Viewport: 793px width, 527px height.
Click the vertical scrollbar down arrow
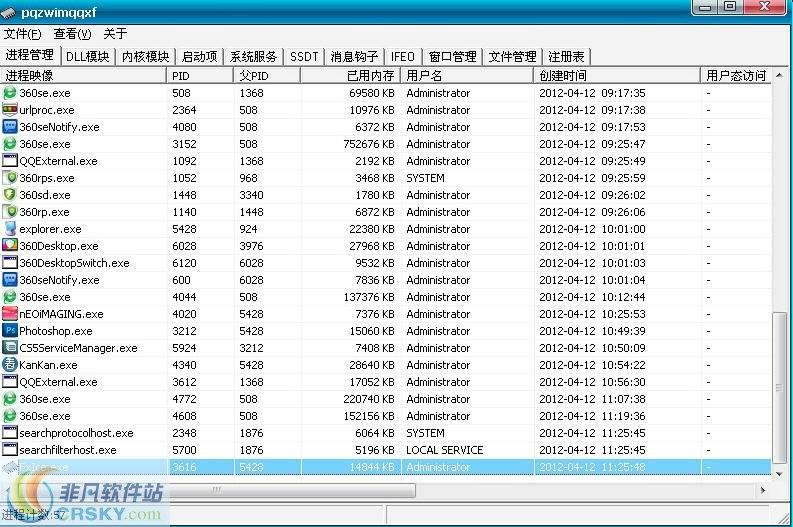pyautogui.click(x=779, y=474)
